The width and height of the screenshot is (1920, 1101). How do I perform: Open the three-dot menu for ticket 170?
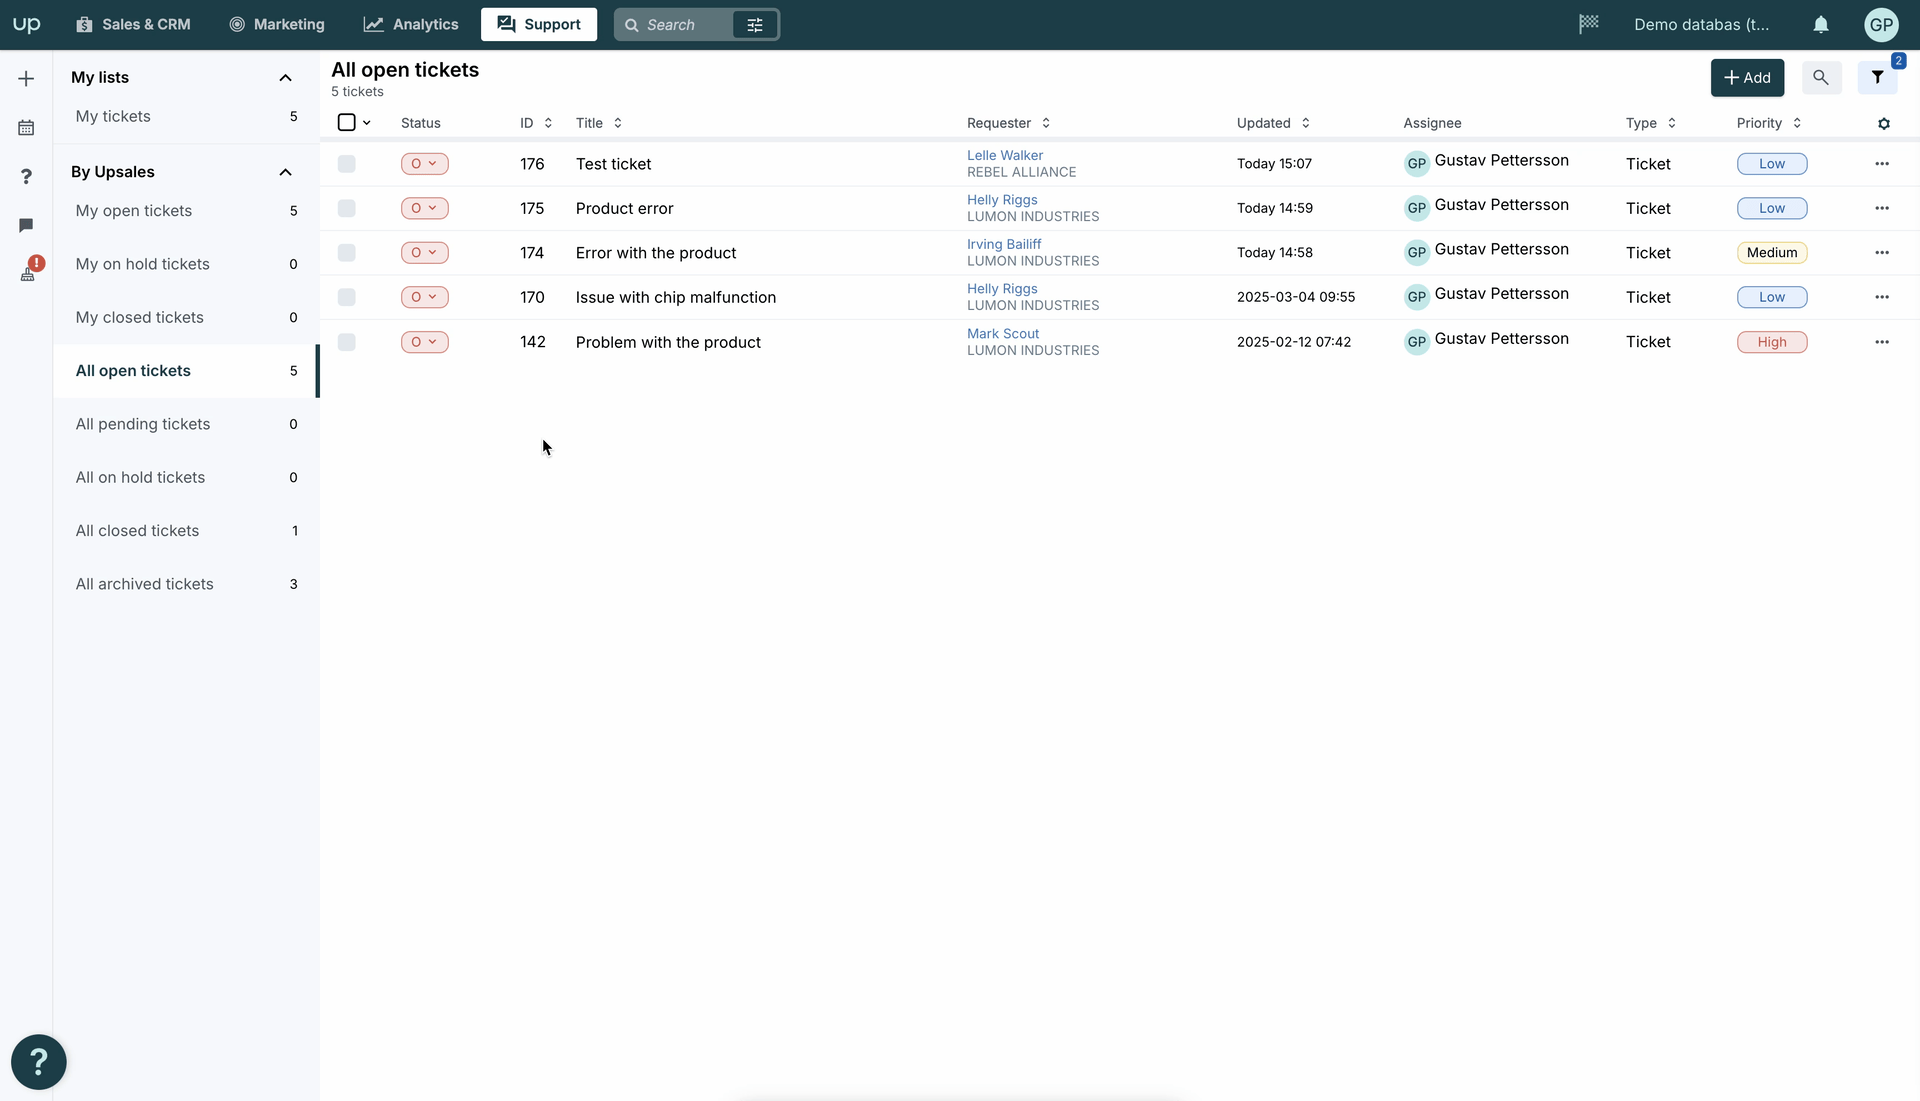(1882, 297)
